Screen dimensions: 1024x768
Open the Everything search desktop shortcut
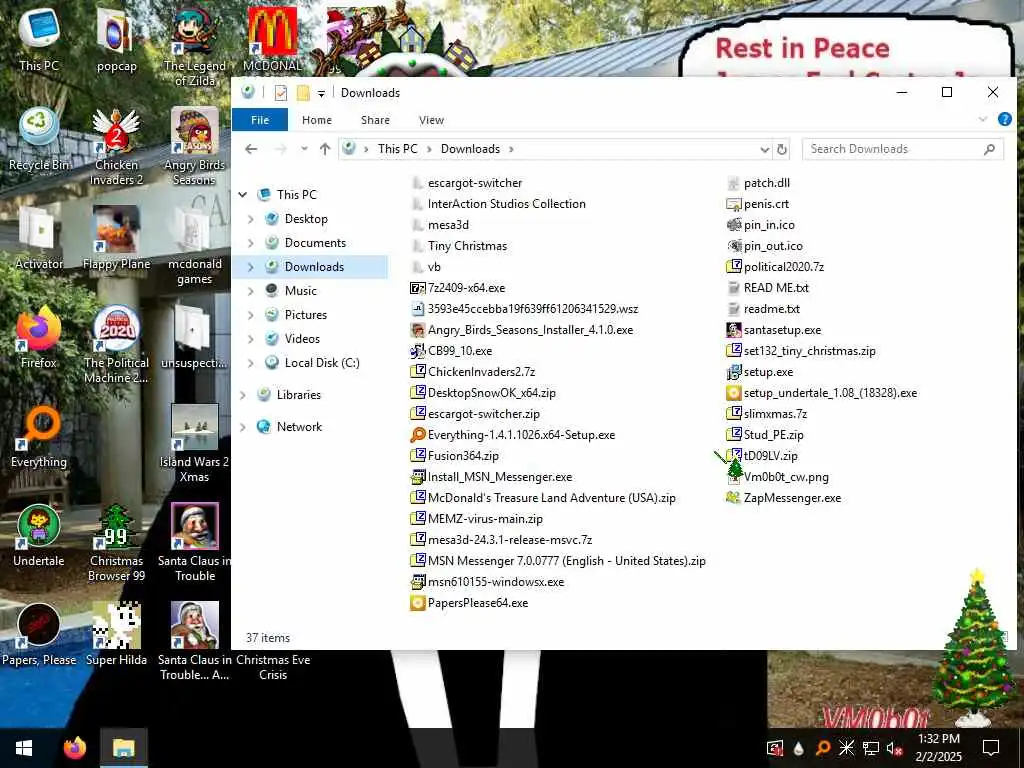coord(39,437)
